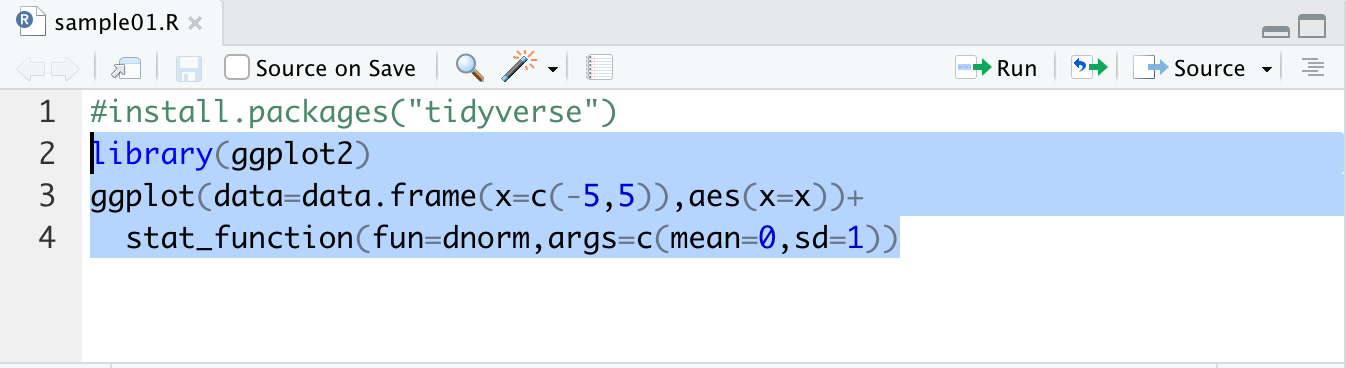Enable Source on Save checkbox
This screenshot has height=368, width=1346.
pos(237,68)
